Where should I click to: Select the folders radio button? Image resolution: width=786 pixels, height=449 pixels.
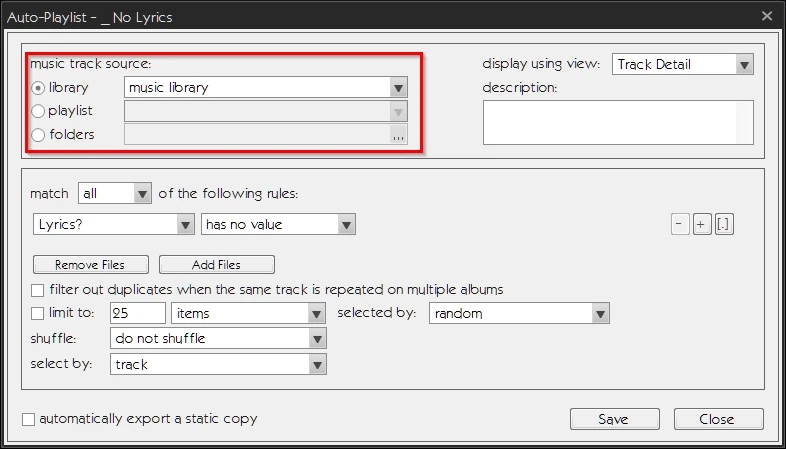pos(39,135)
